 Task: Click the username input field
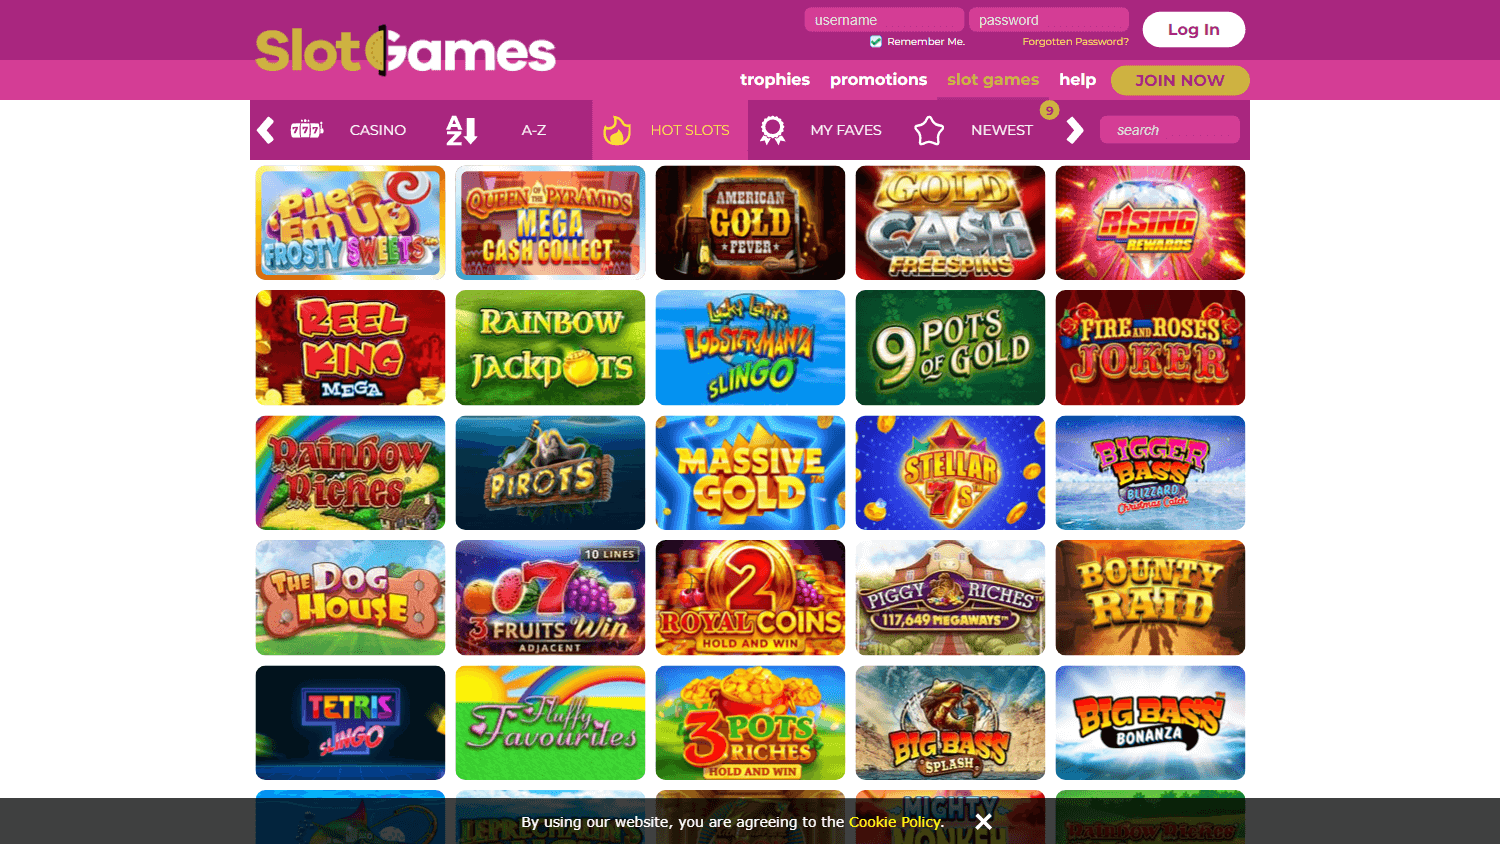pyautogui.click(x=884, y=20)
